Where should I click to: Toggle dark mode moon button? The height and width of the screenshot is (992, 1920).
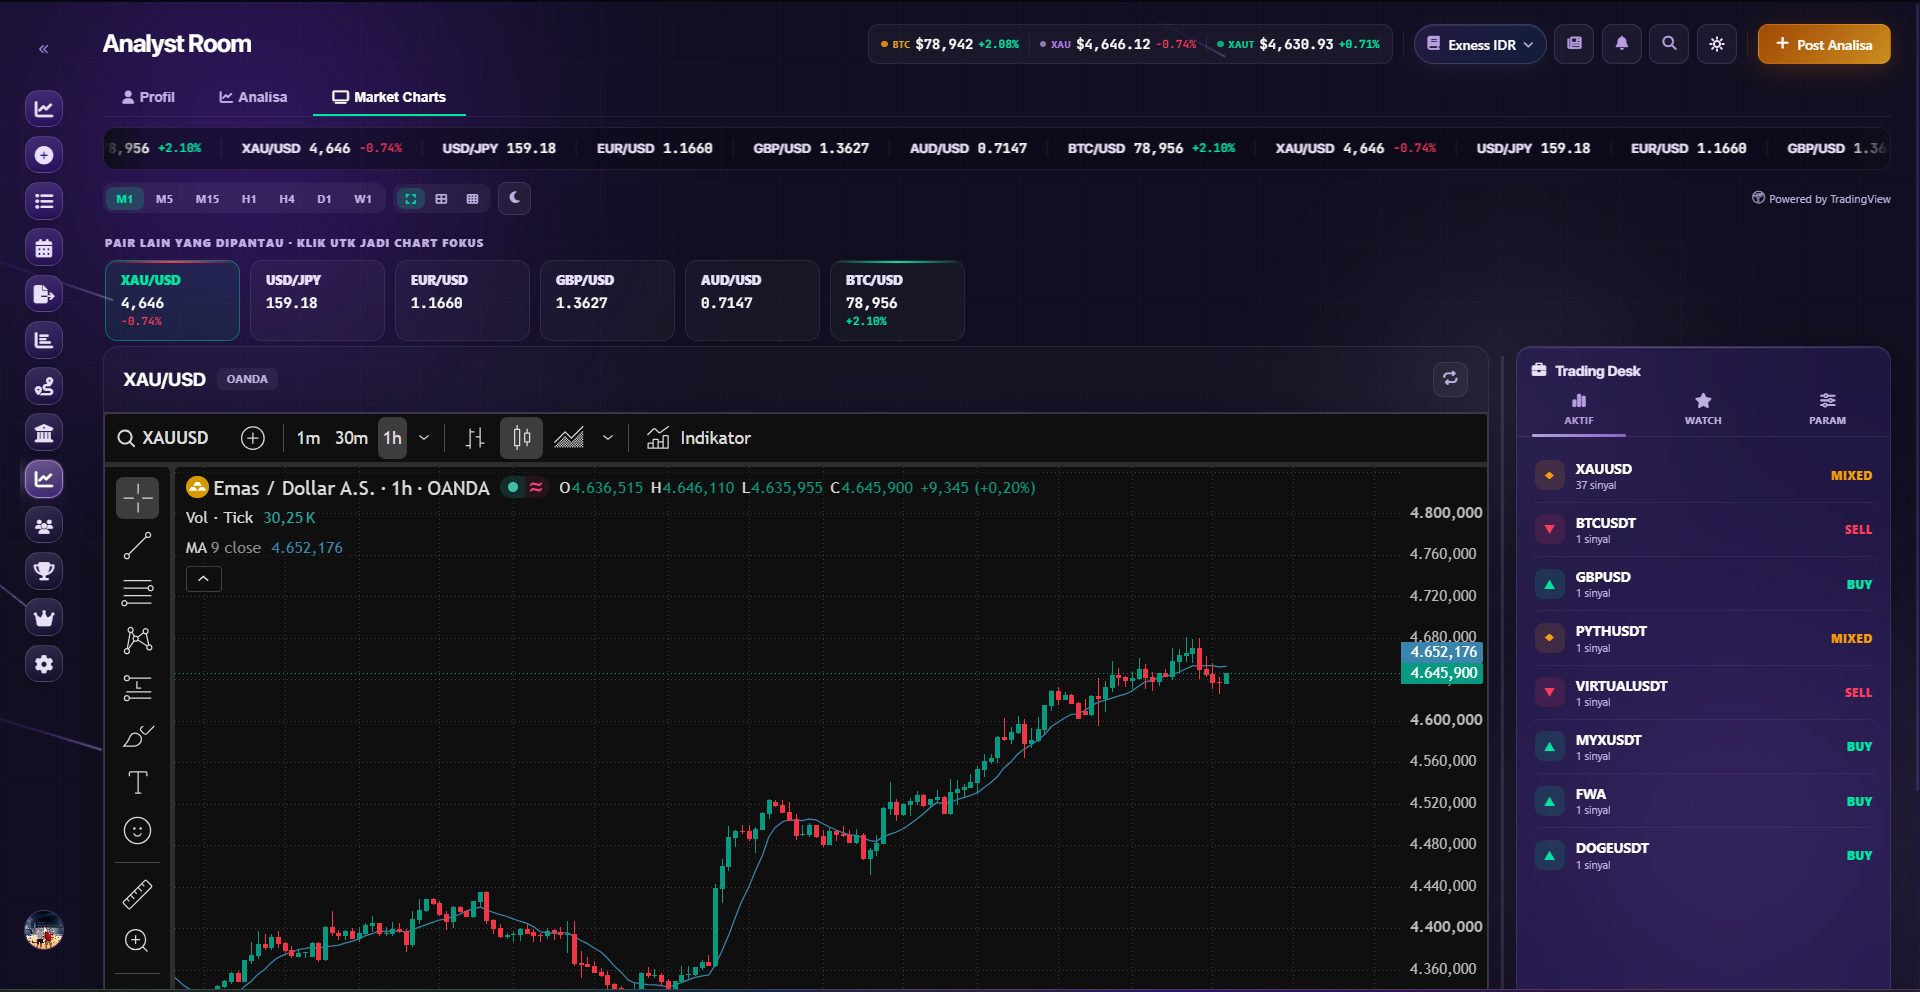click(514, 198)
